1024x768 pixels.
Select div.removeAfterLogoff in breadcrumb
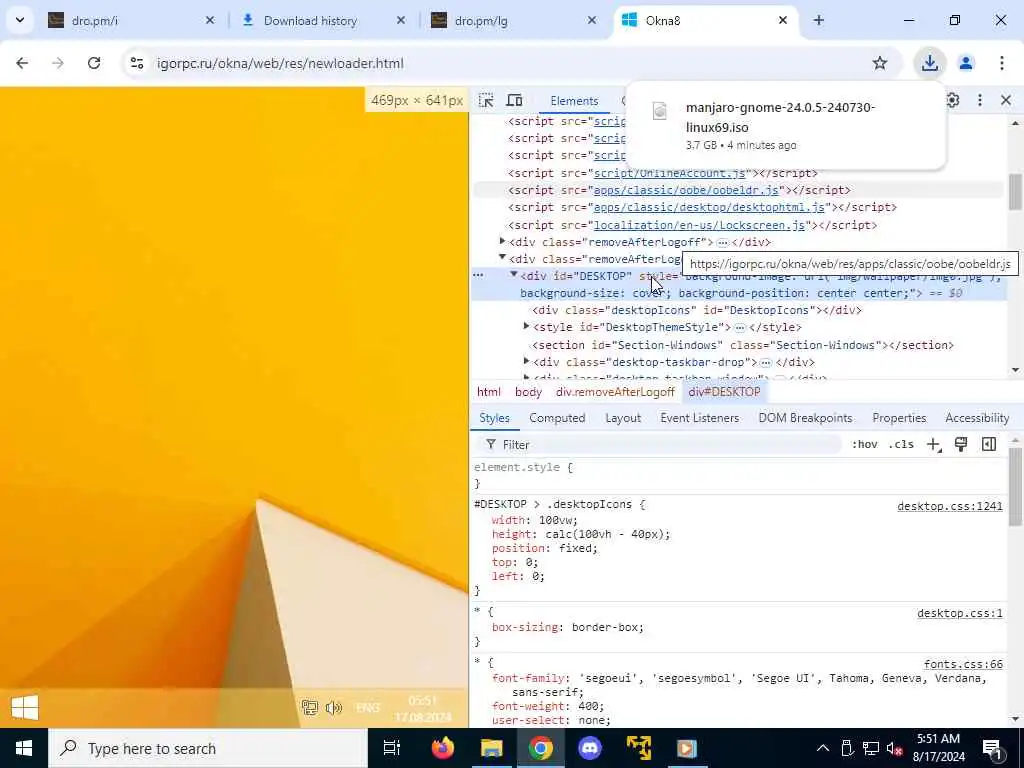click(615, 392)
